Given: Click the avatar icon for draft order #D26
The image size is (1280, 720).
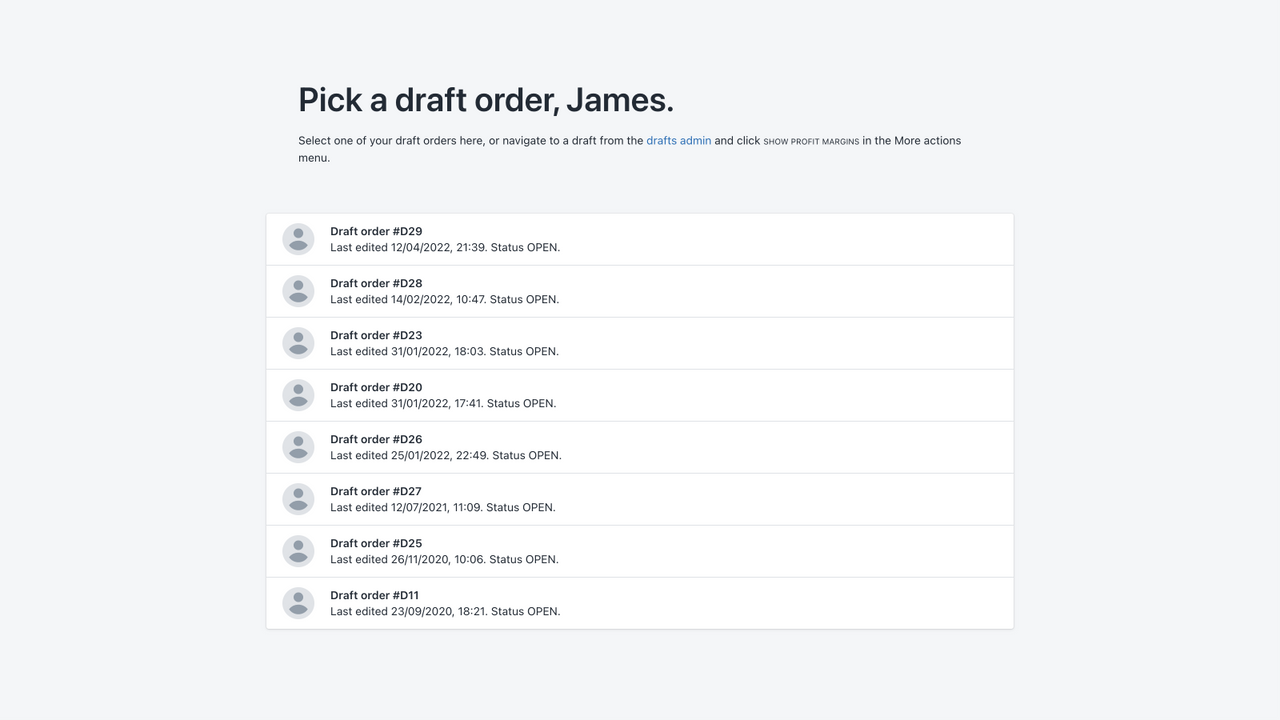Looking at the screenshot, I should point(298,447).
